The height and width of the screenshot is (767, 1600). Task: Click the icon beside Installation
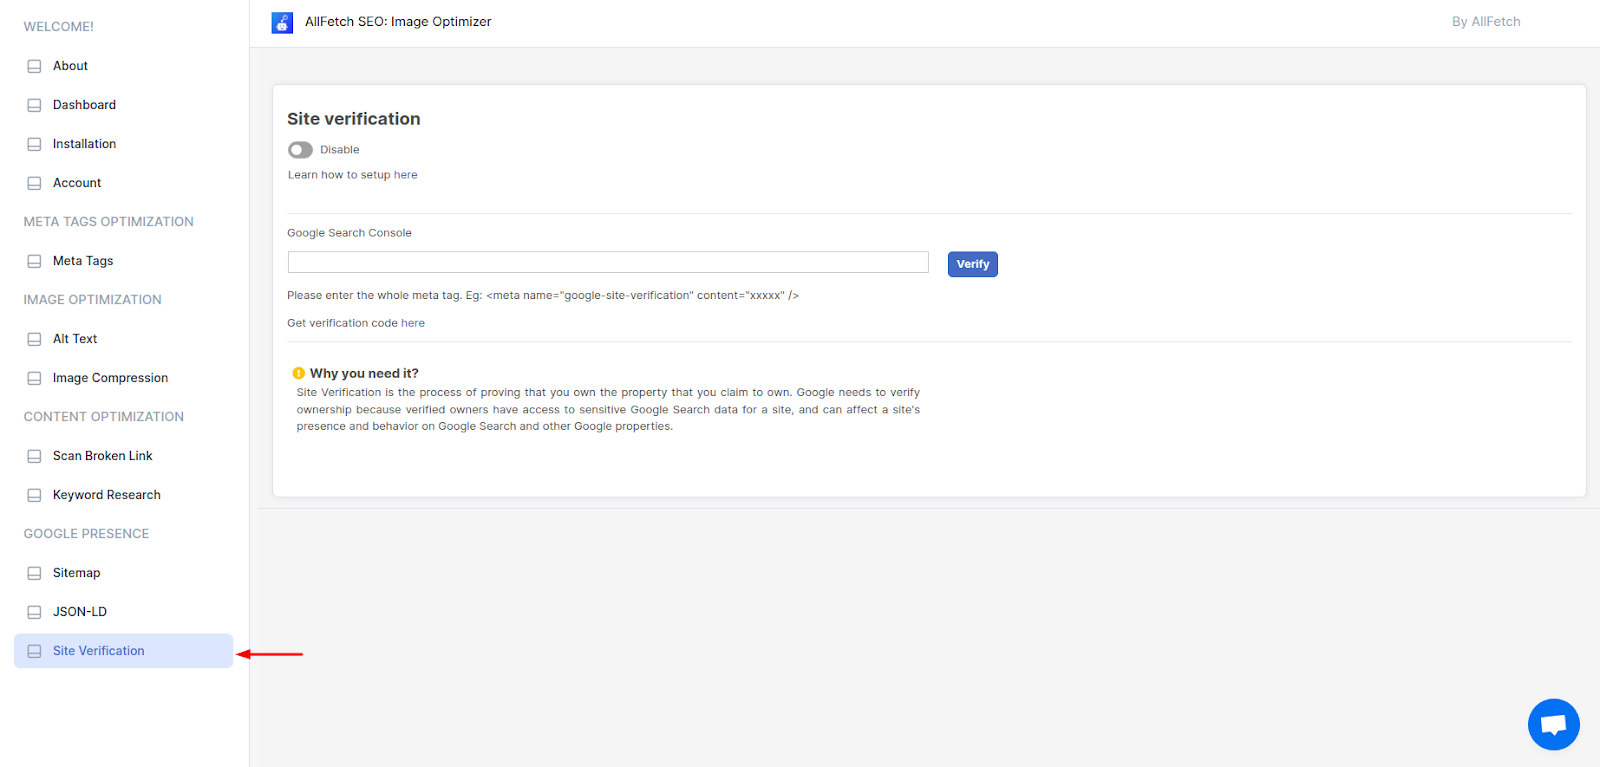pos(34,144)
